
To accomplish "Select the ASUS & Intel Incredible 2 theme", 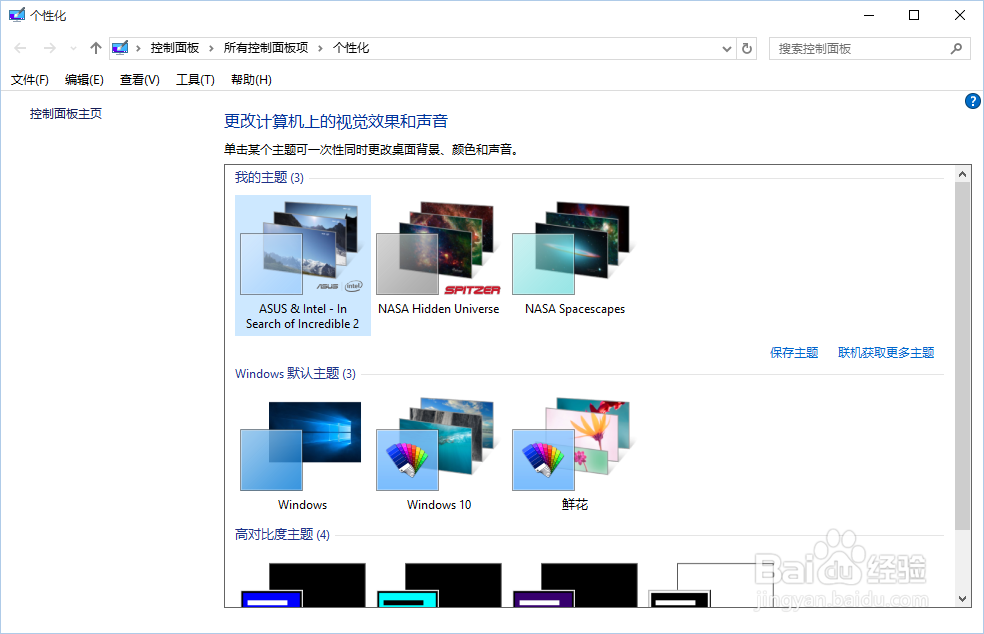I will point(302,265).
